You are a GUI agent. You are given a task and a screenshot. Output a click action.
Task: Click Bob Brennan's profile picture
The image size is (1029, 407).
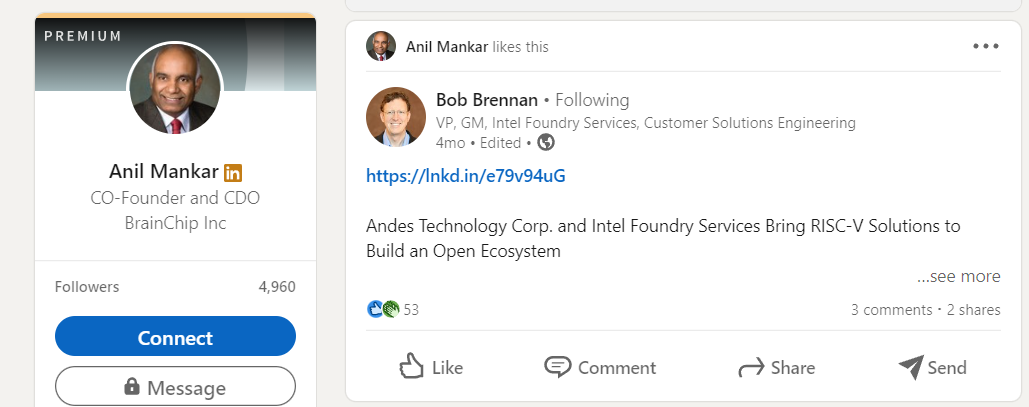point(396,117)
